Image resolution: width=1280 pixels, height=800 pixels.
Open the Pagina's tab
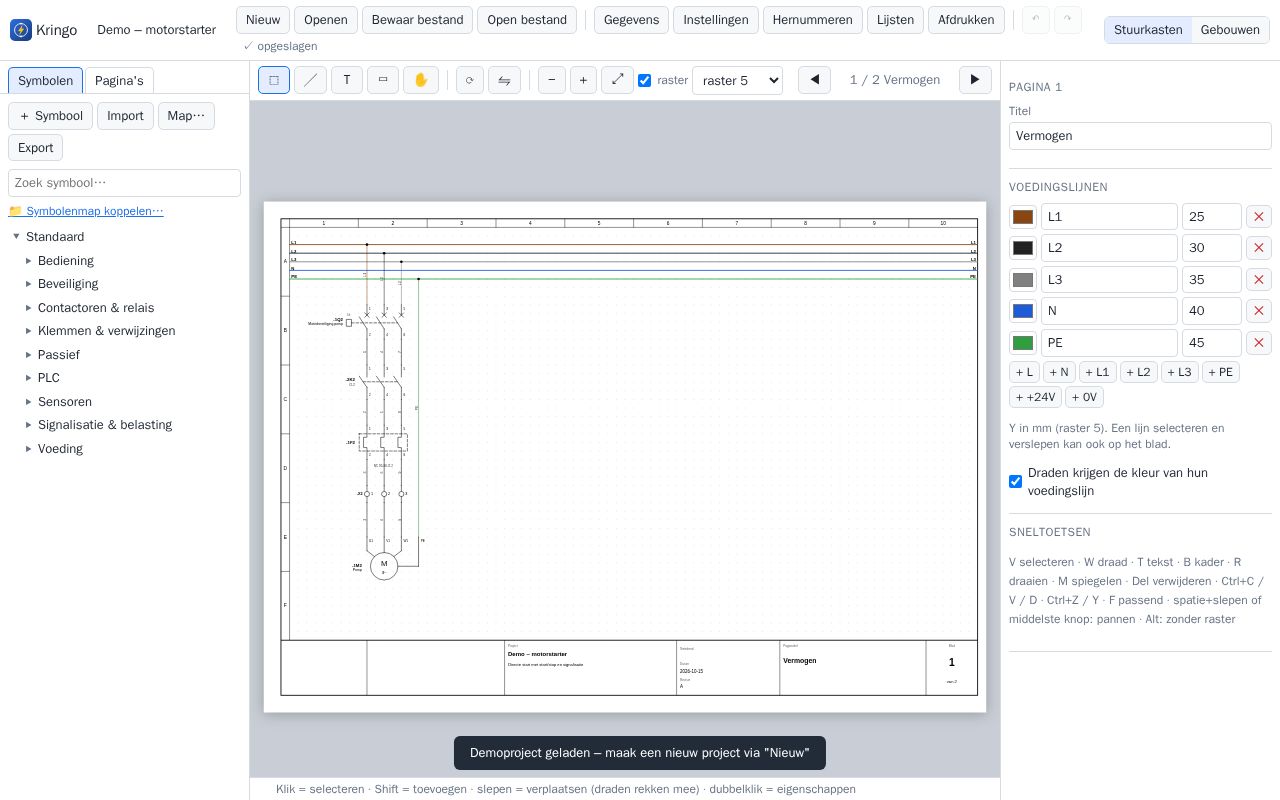pyautogui.click(x=119, y=81)
